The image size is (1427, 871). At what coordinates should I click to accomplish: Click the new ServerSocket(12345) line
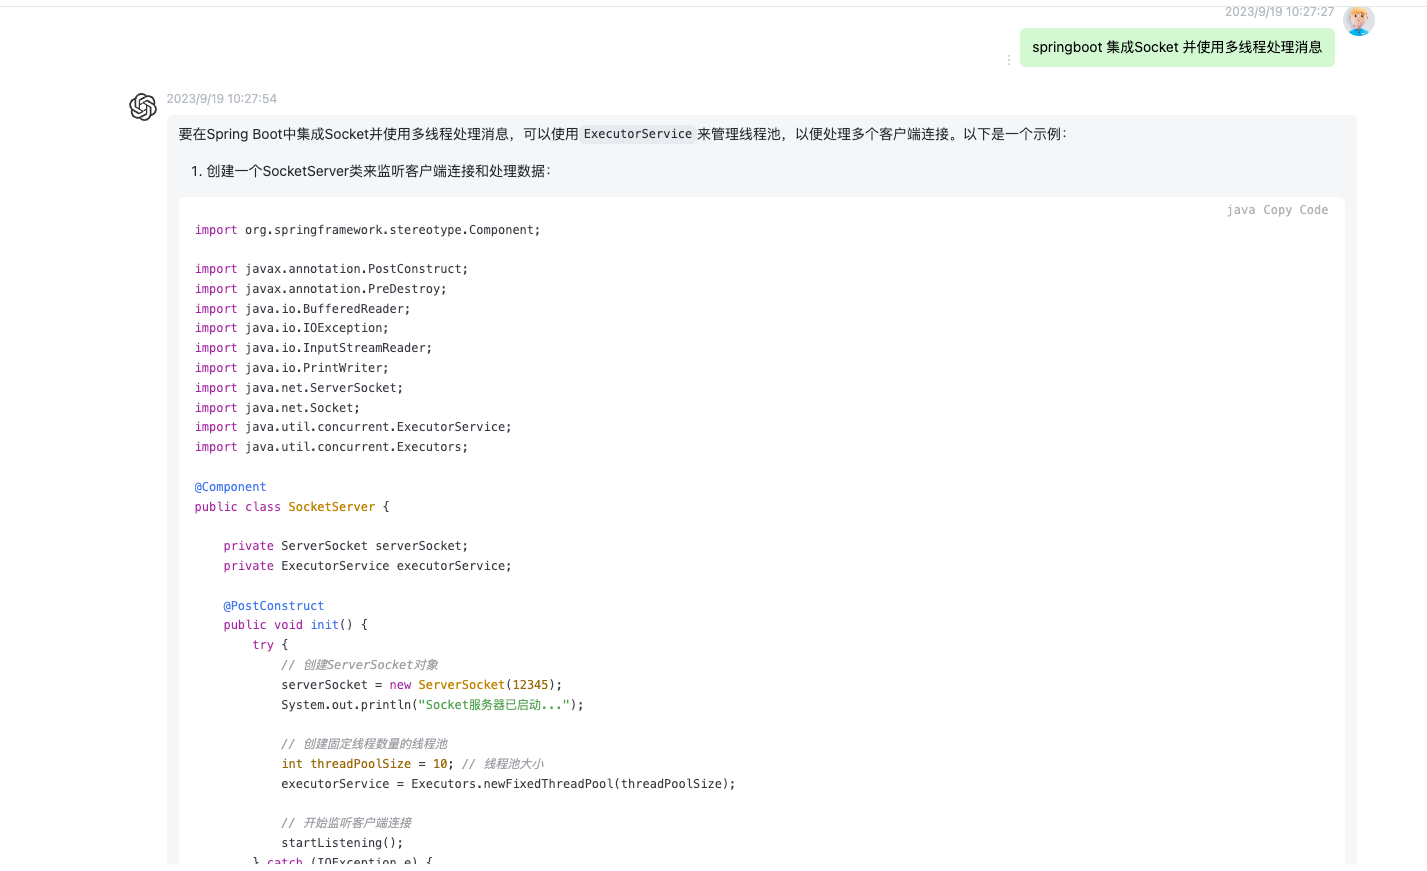point(422,685)
